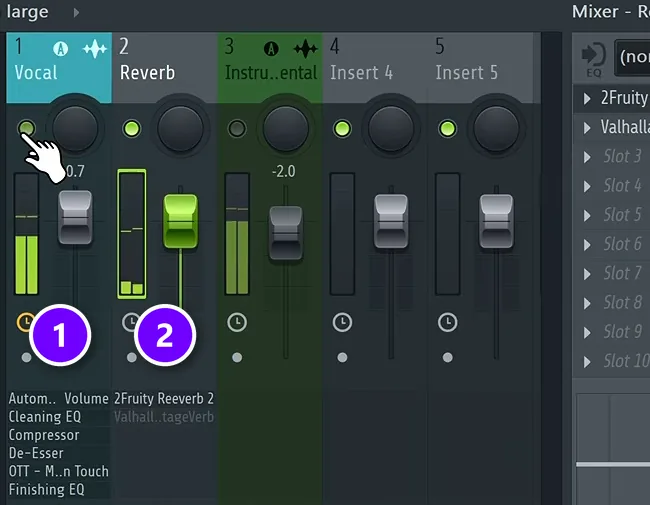Open the Slot 10 arrow menu
650x505 pixels.
pyautogui.click(x=587, y=362)
